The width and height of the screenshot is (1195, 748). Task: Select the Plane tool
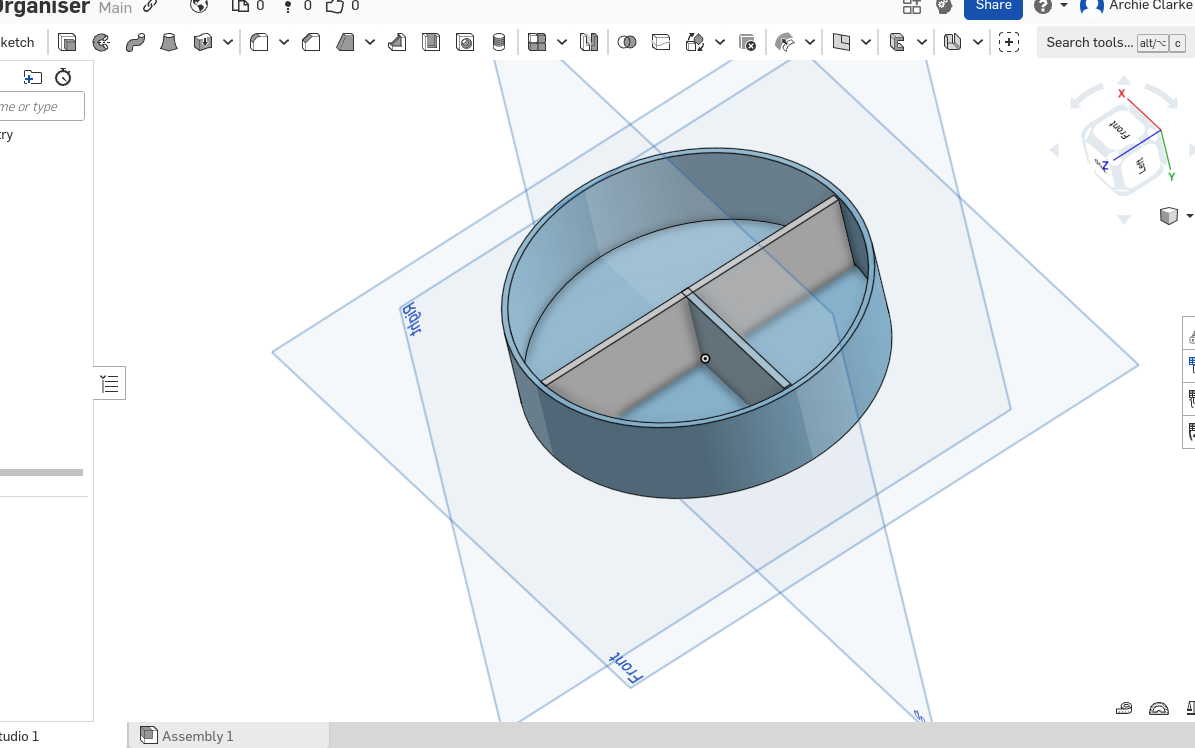pos(841,42)
